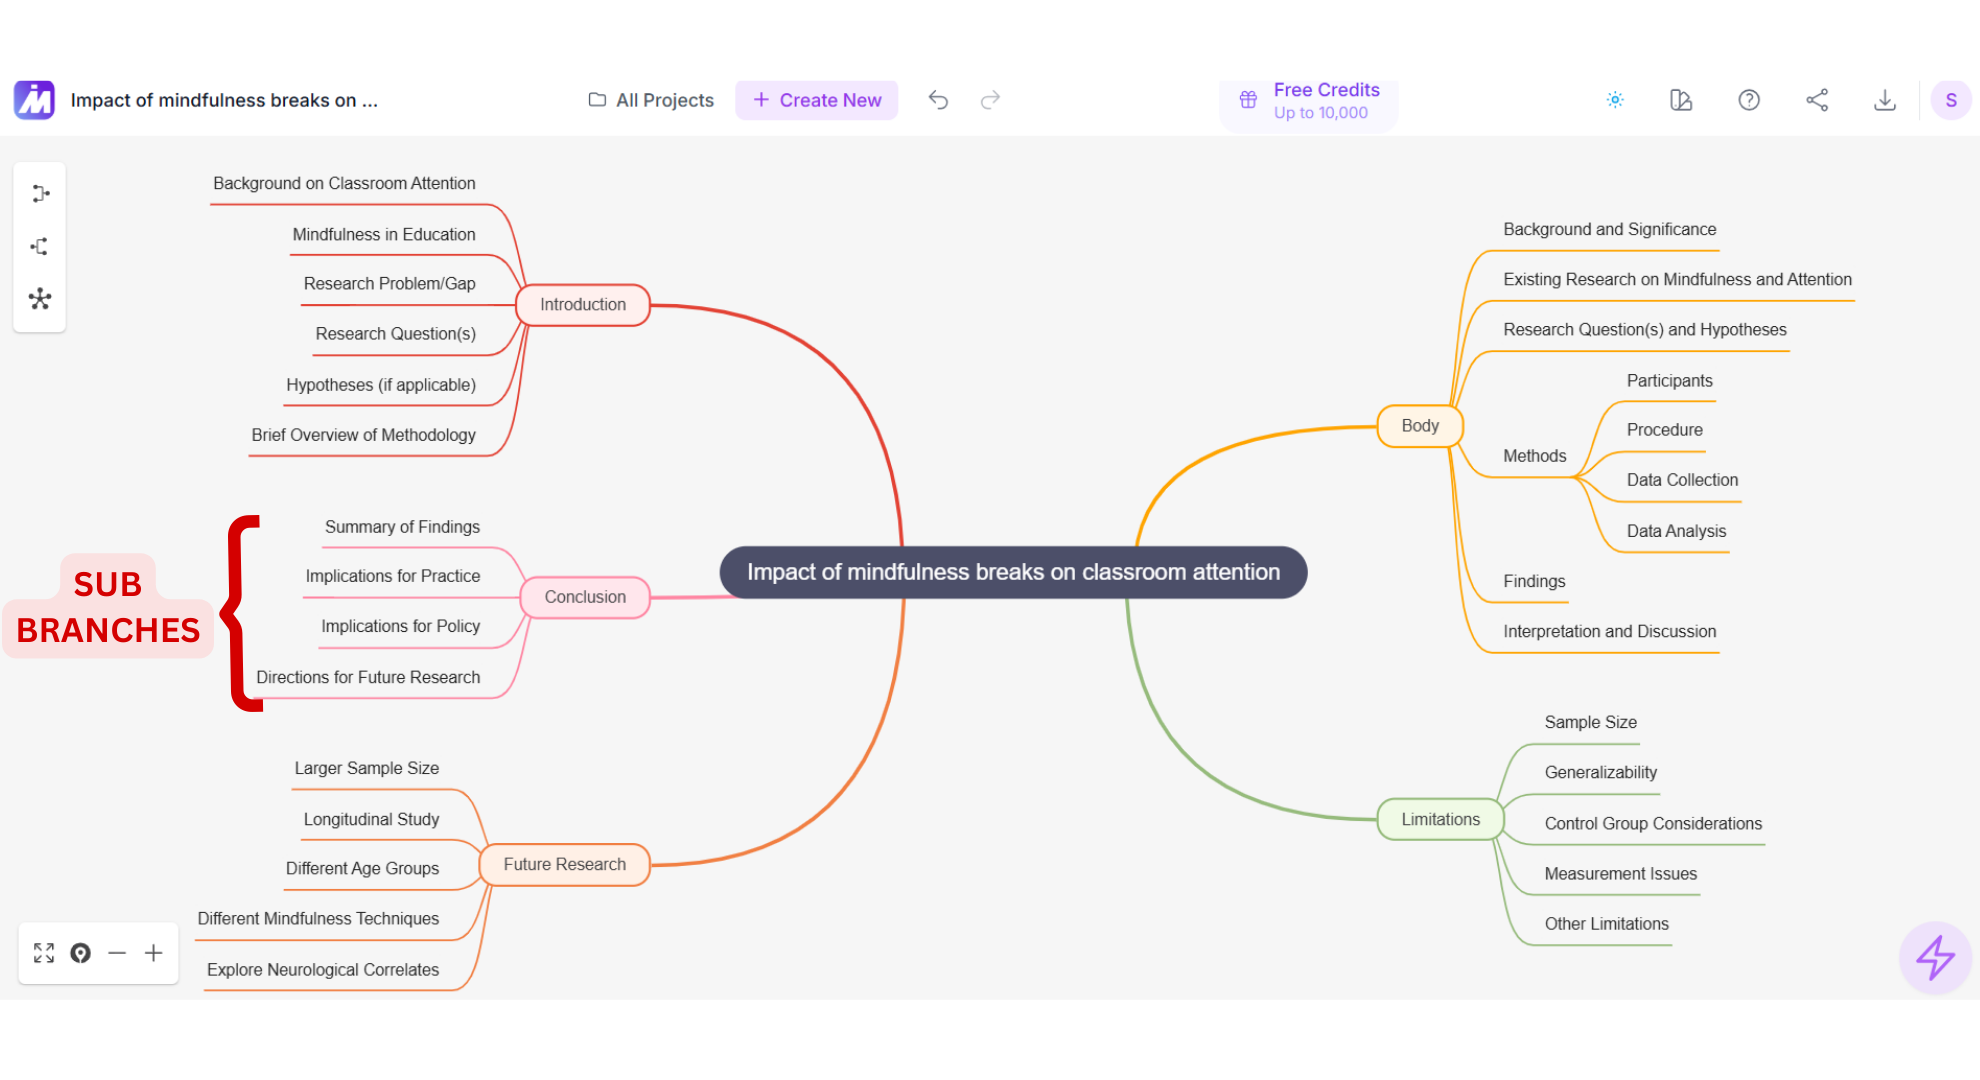
Task: Select Background and Significance node
Action: click(1610, 230)
